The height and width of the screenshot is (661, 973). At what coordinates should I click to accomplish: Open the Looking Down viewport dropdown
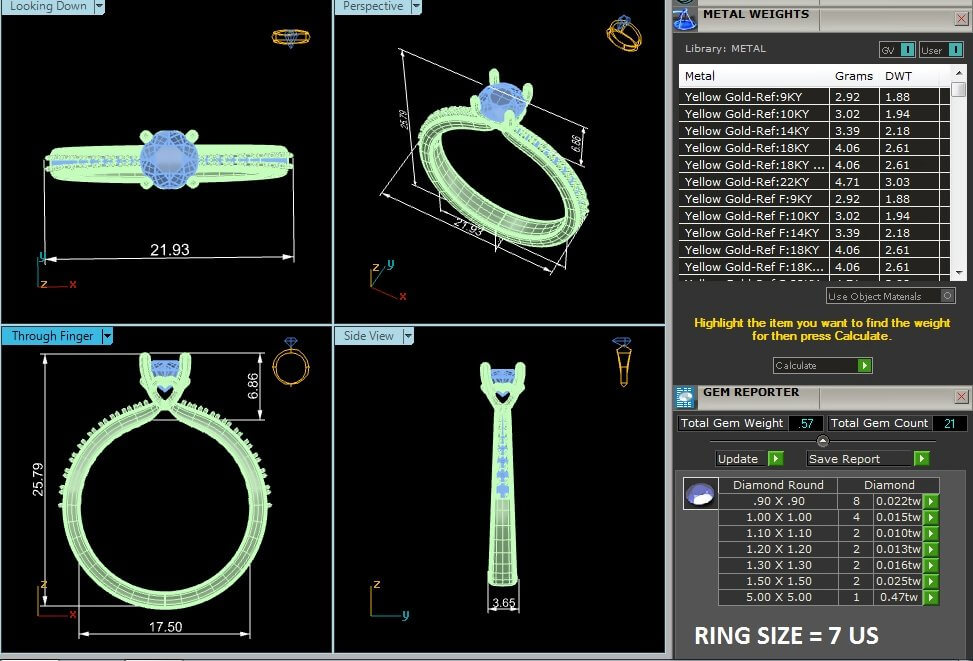[x=99, y=6]
